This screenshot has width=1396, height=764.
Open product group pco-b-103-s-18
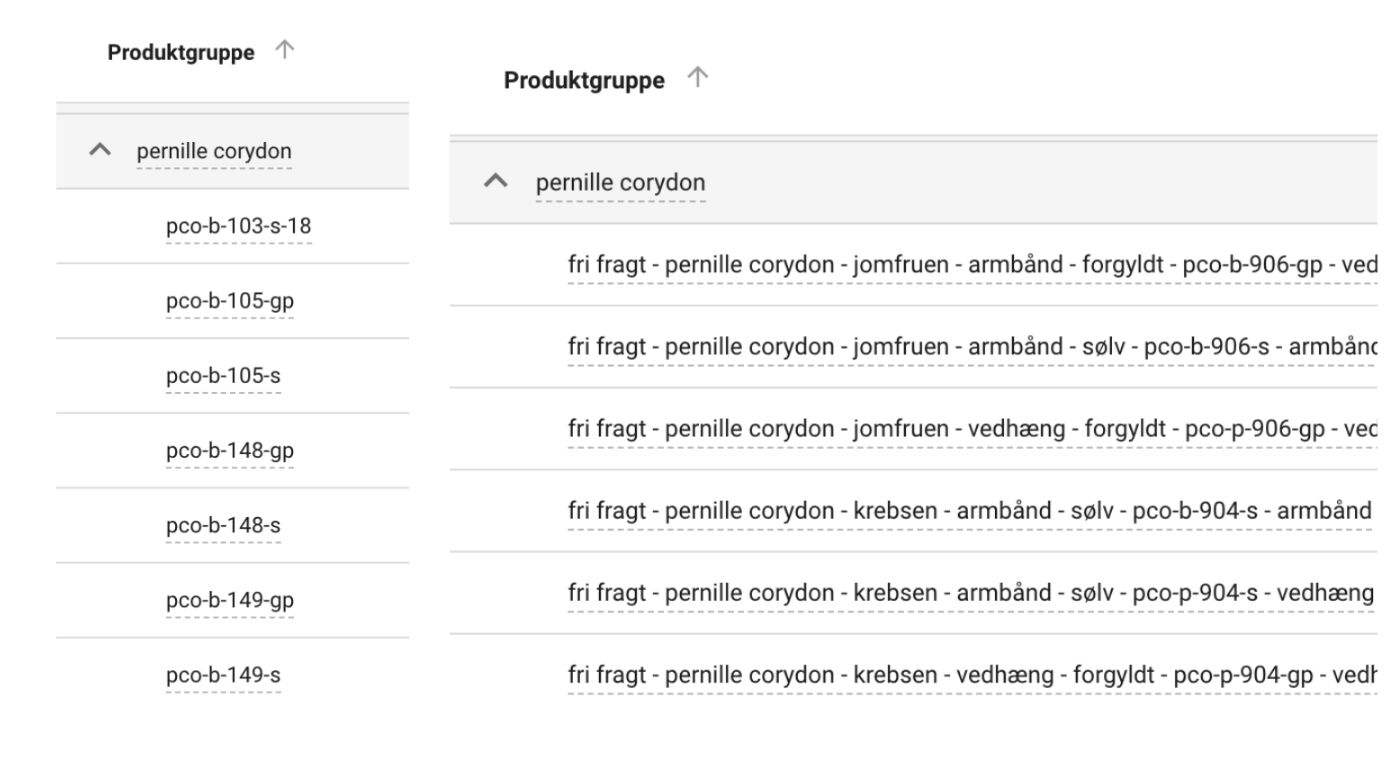[238, 227]
